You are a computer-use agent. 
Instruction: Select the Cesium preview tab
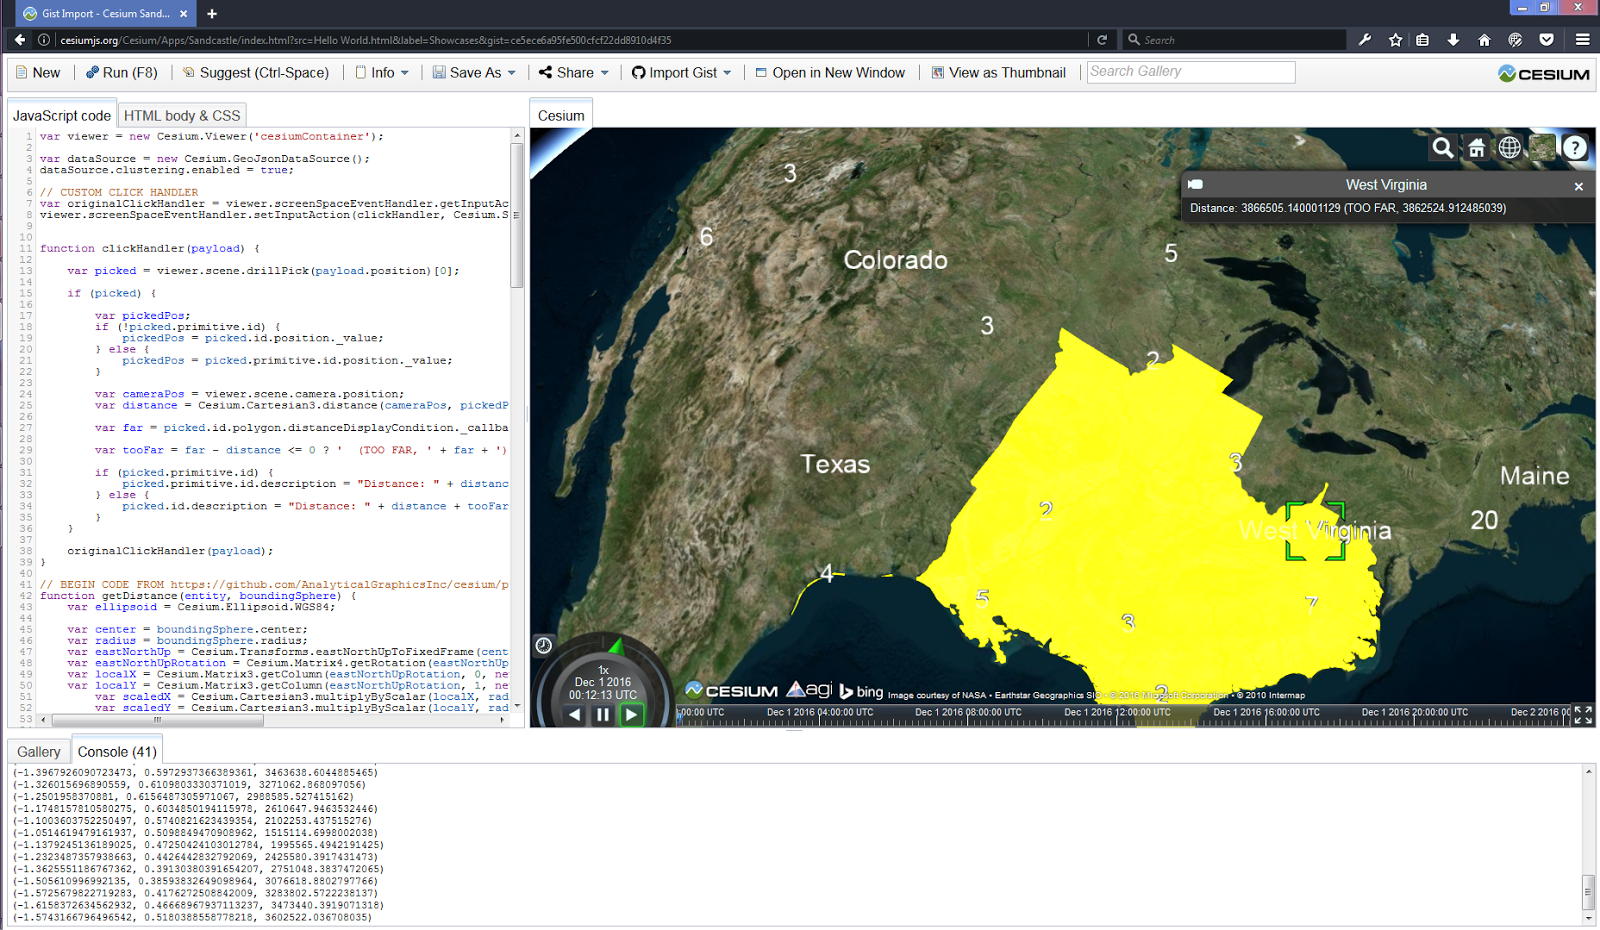(561, 116)
